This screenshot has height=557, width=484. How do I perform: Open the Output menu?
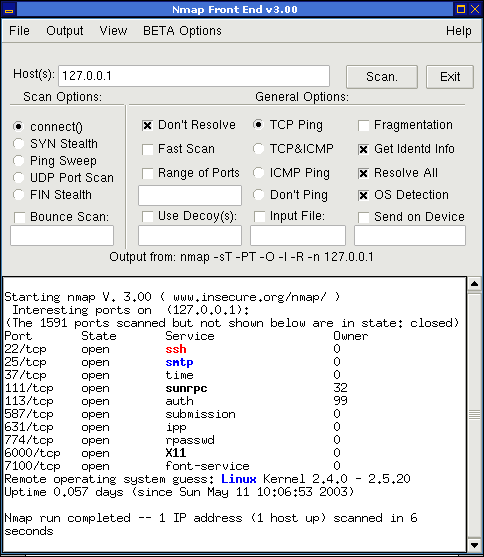point(65,31)
